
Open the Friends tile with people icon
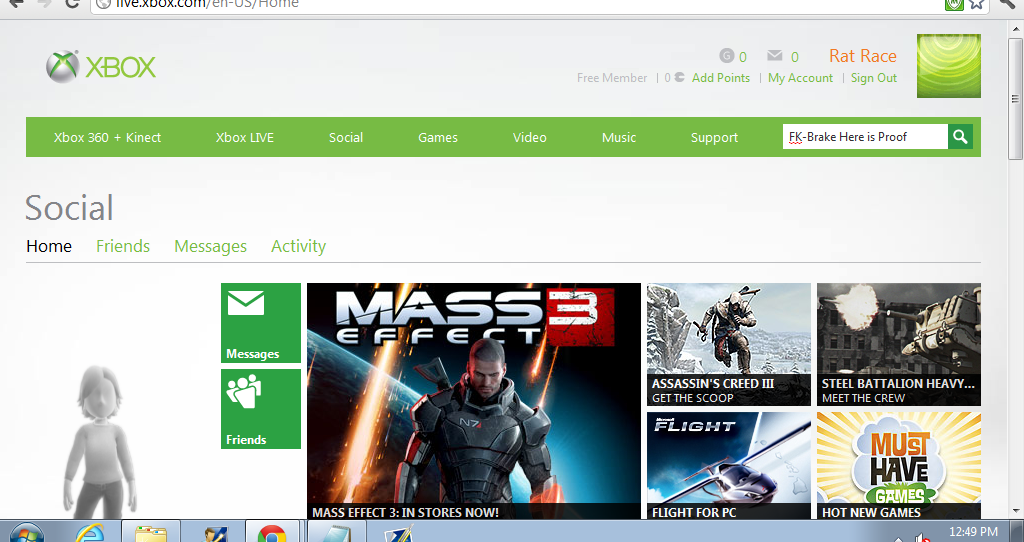click(x=261, y=409)
